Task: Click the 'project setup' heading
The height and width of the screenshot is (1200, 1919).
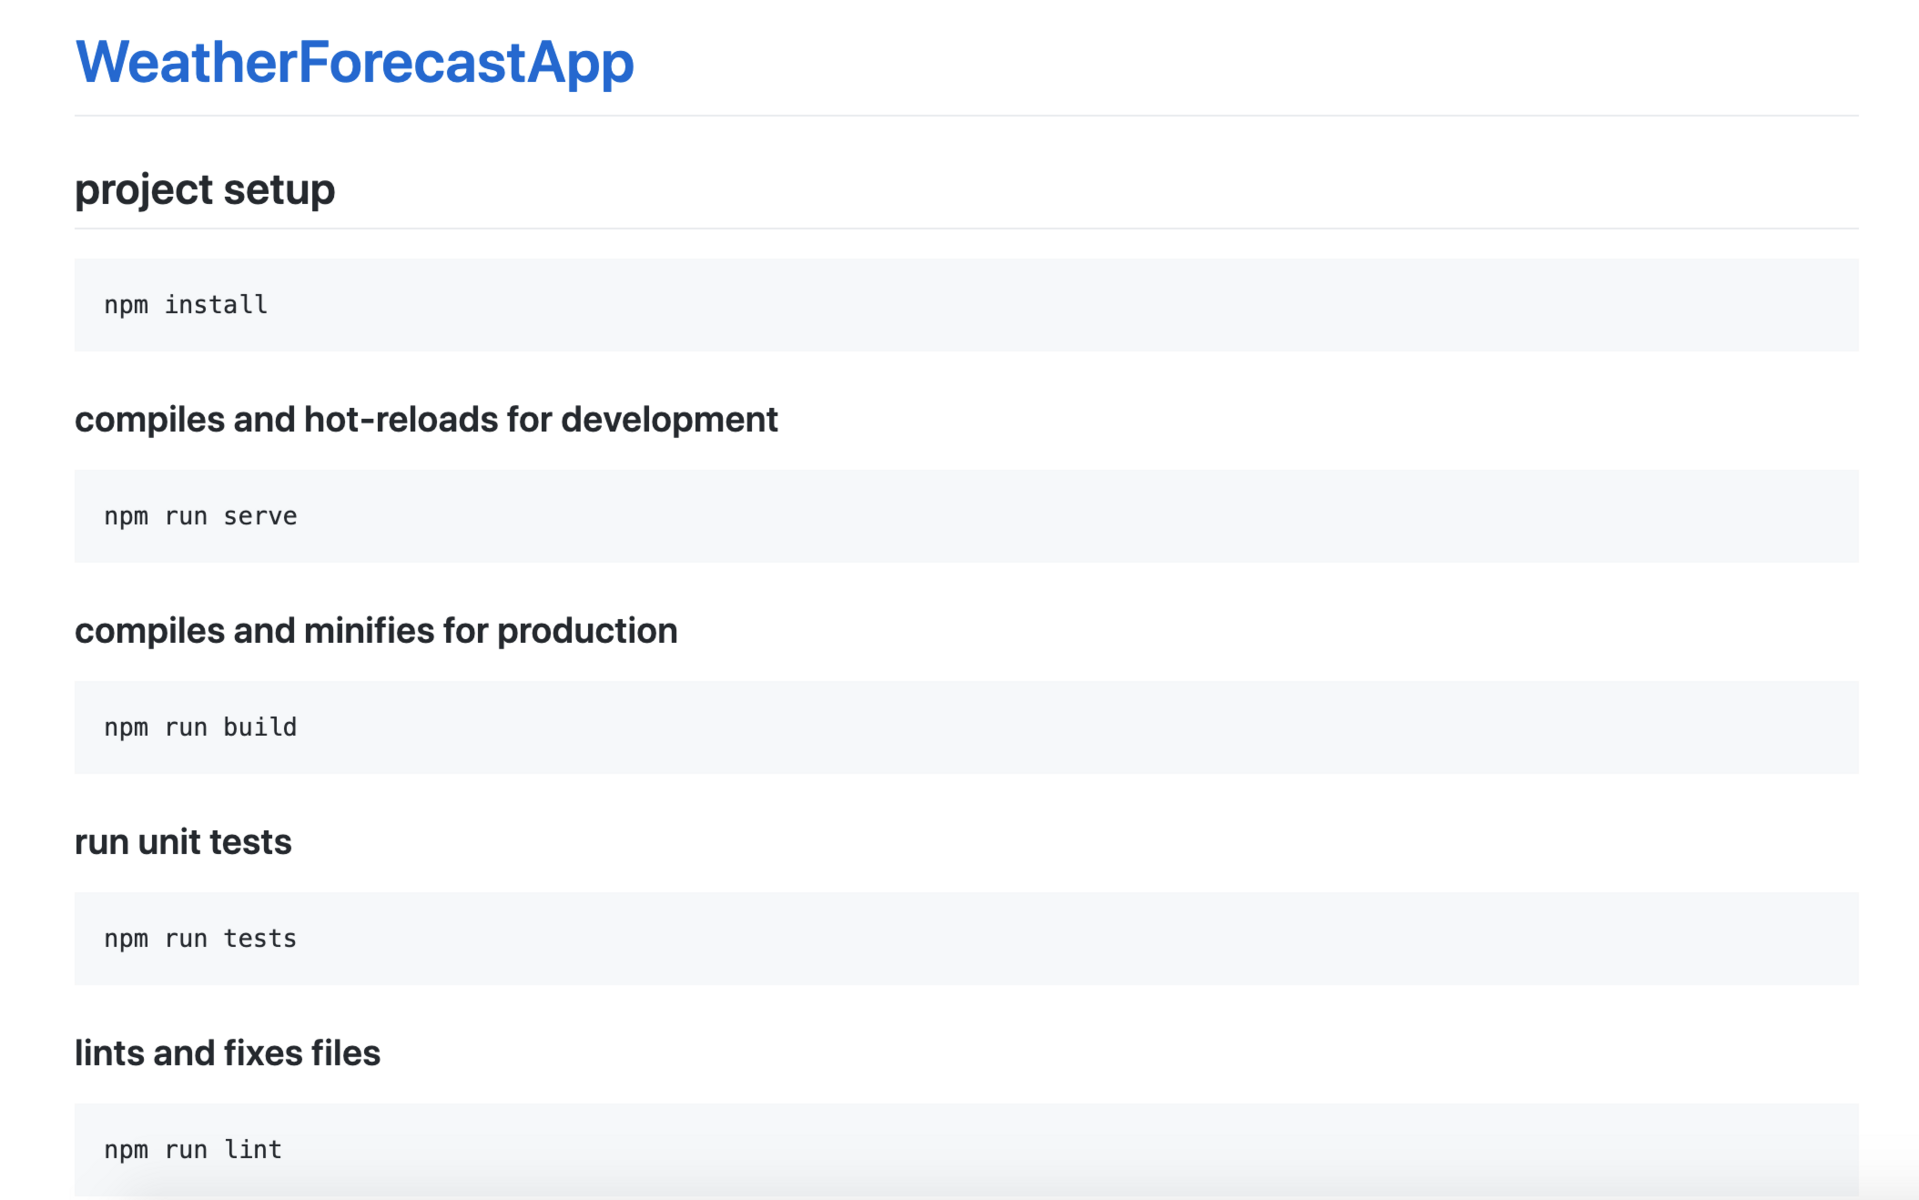Action: 205,190
